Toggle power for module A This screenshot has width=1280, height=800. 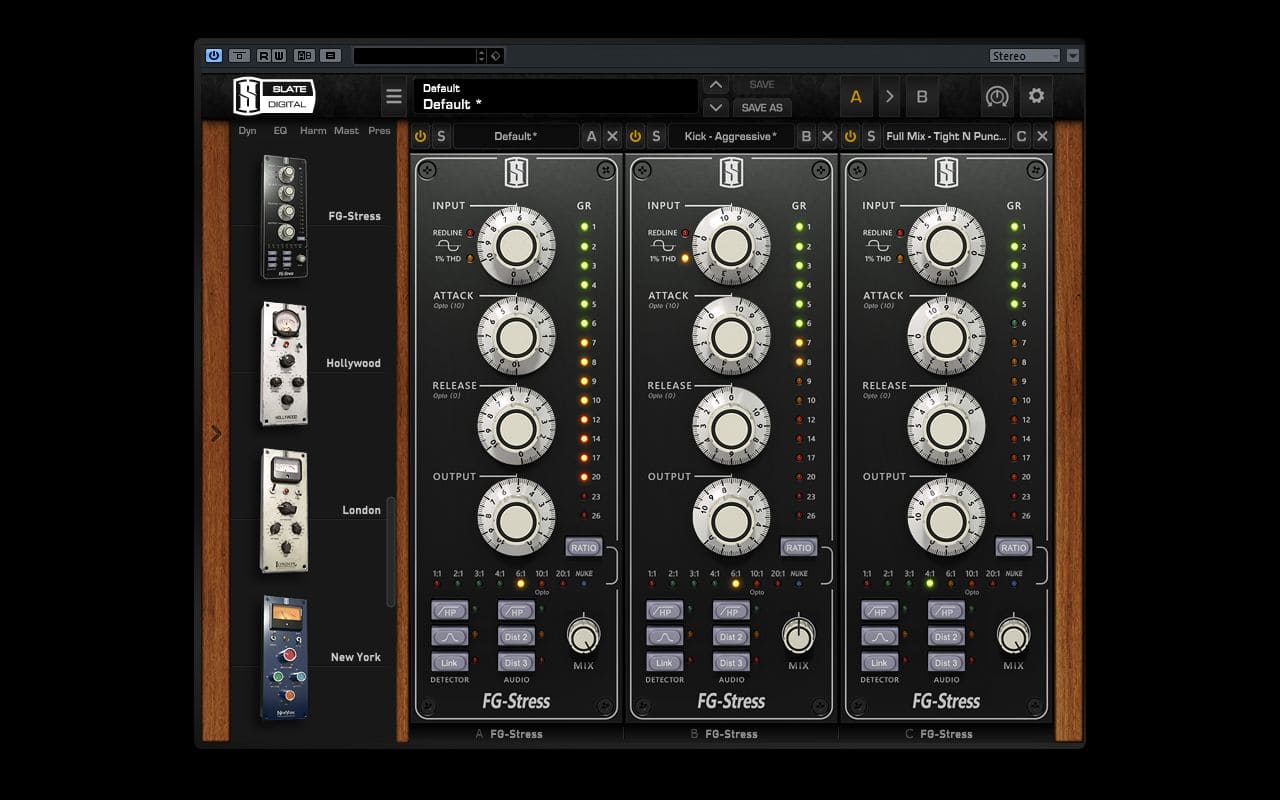tap(420, 136)
